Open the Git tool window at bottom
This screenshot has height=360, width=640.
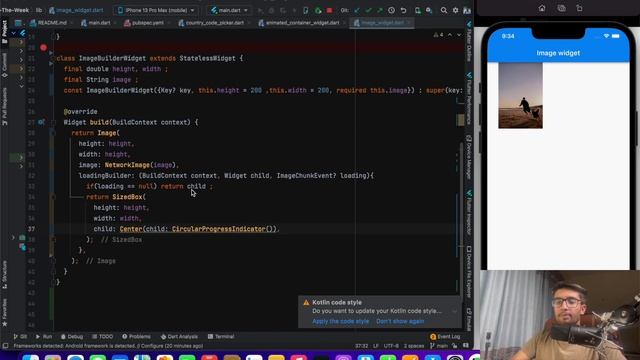coord(20,337)
